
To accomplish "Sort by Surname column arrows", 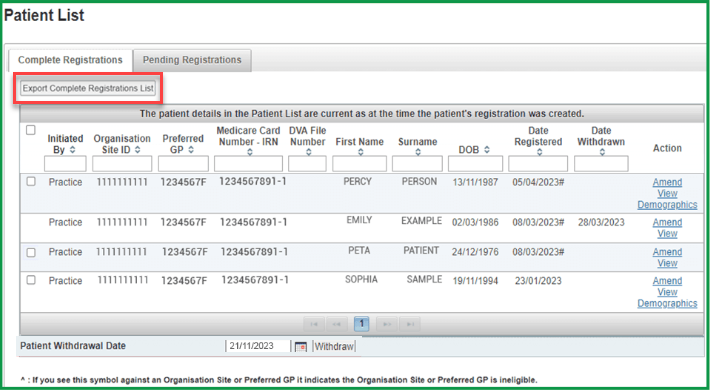I will tap(418, 153).
